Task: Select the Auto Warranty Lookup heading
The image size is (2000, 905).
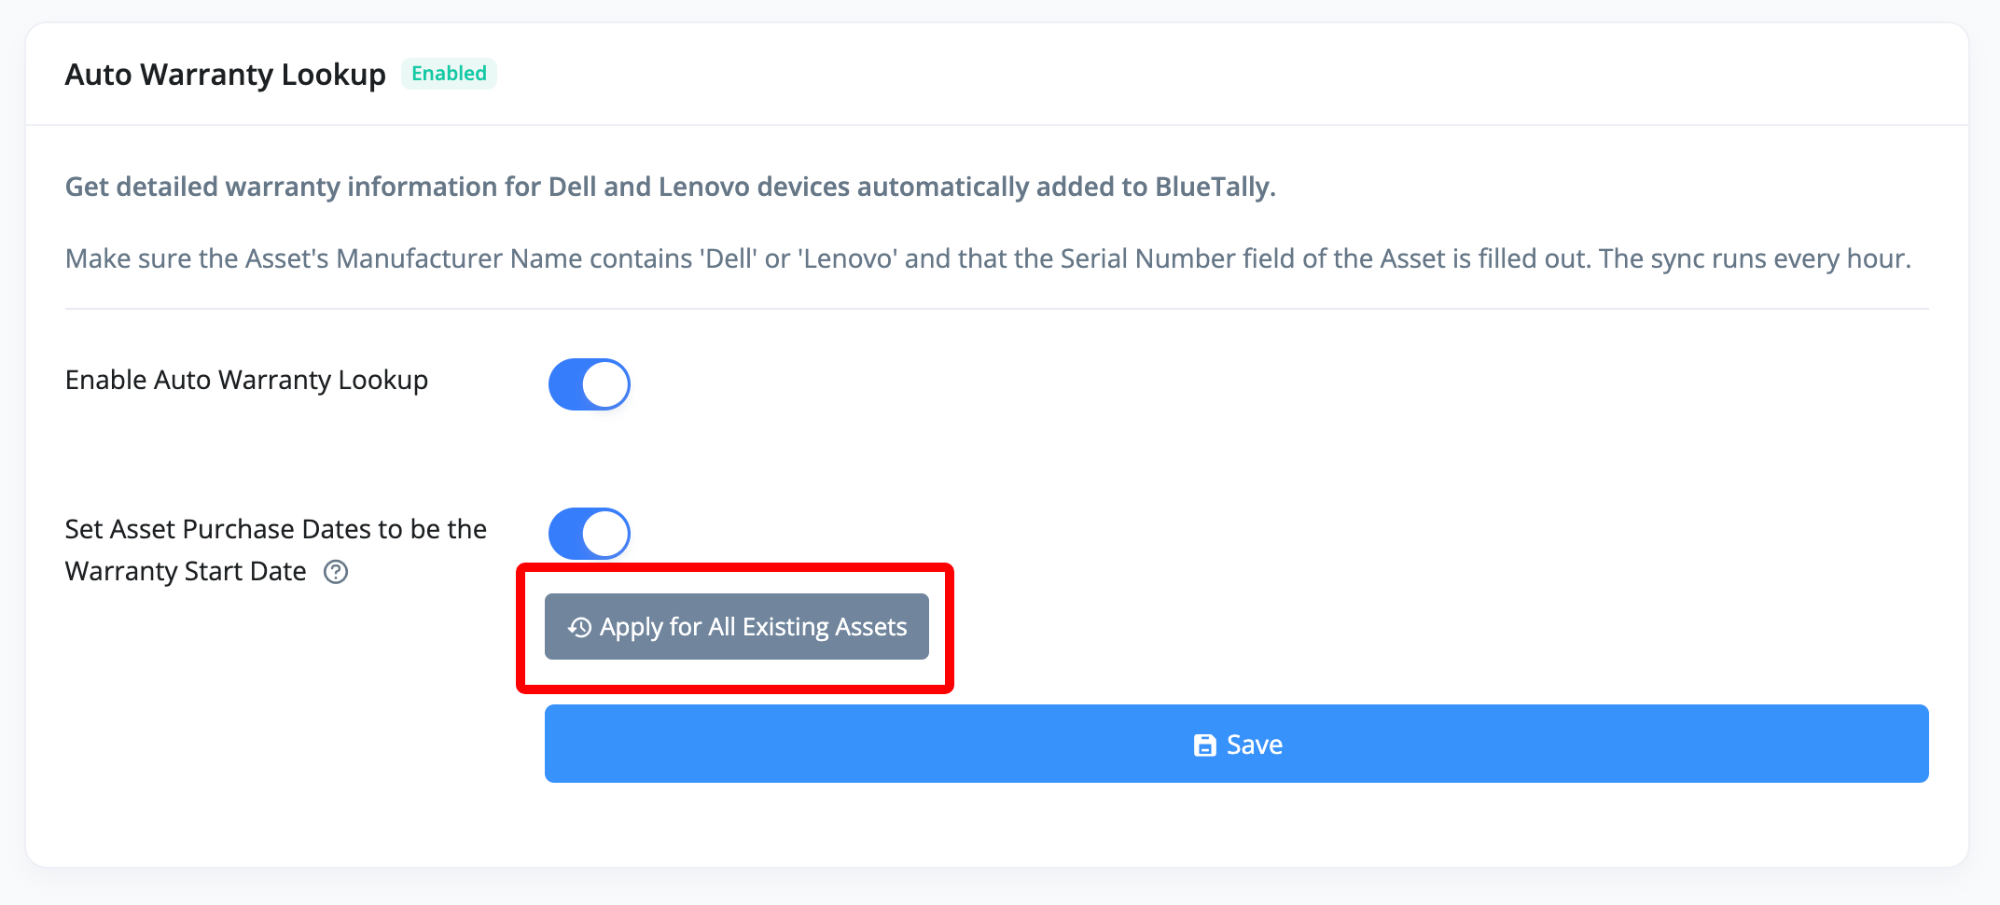Action: click(225, 75)
